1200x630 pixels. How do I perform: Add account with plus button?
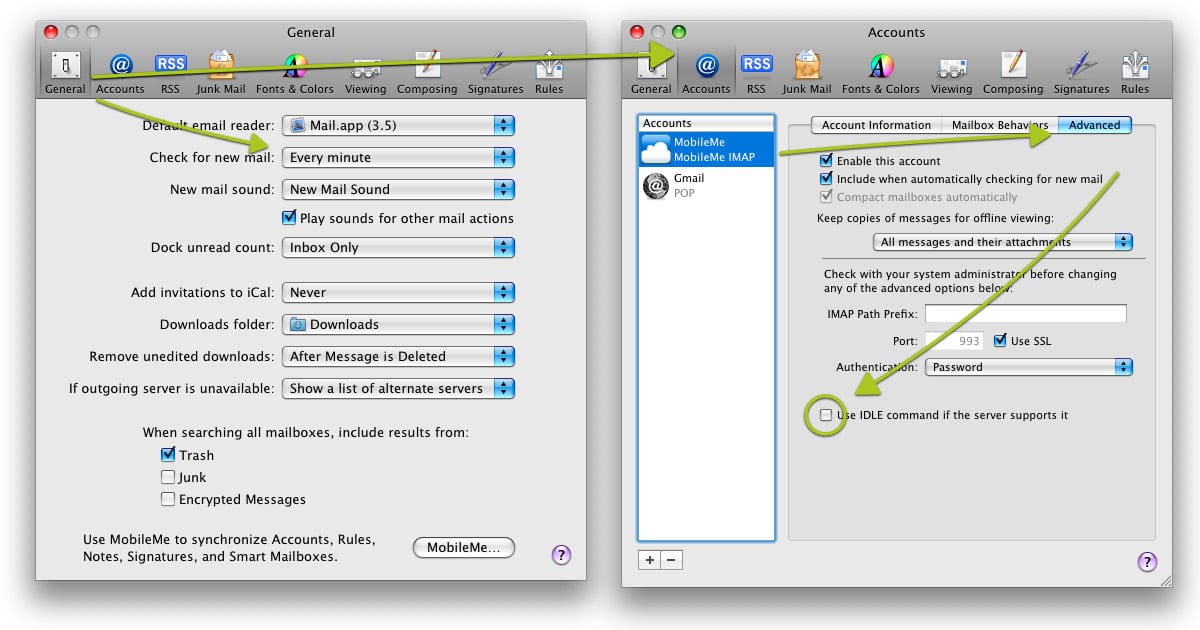coord(650,560)
